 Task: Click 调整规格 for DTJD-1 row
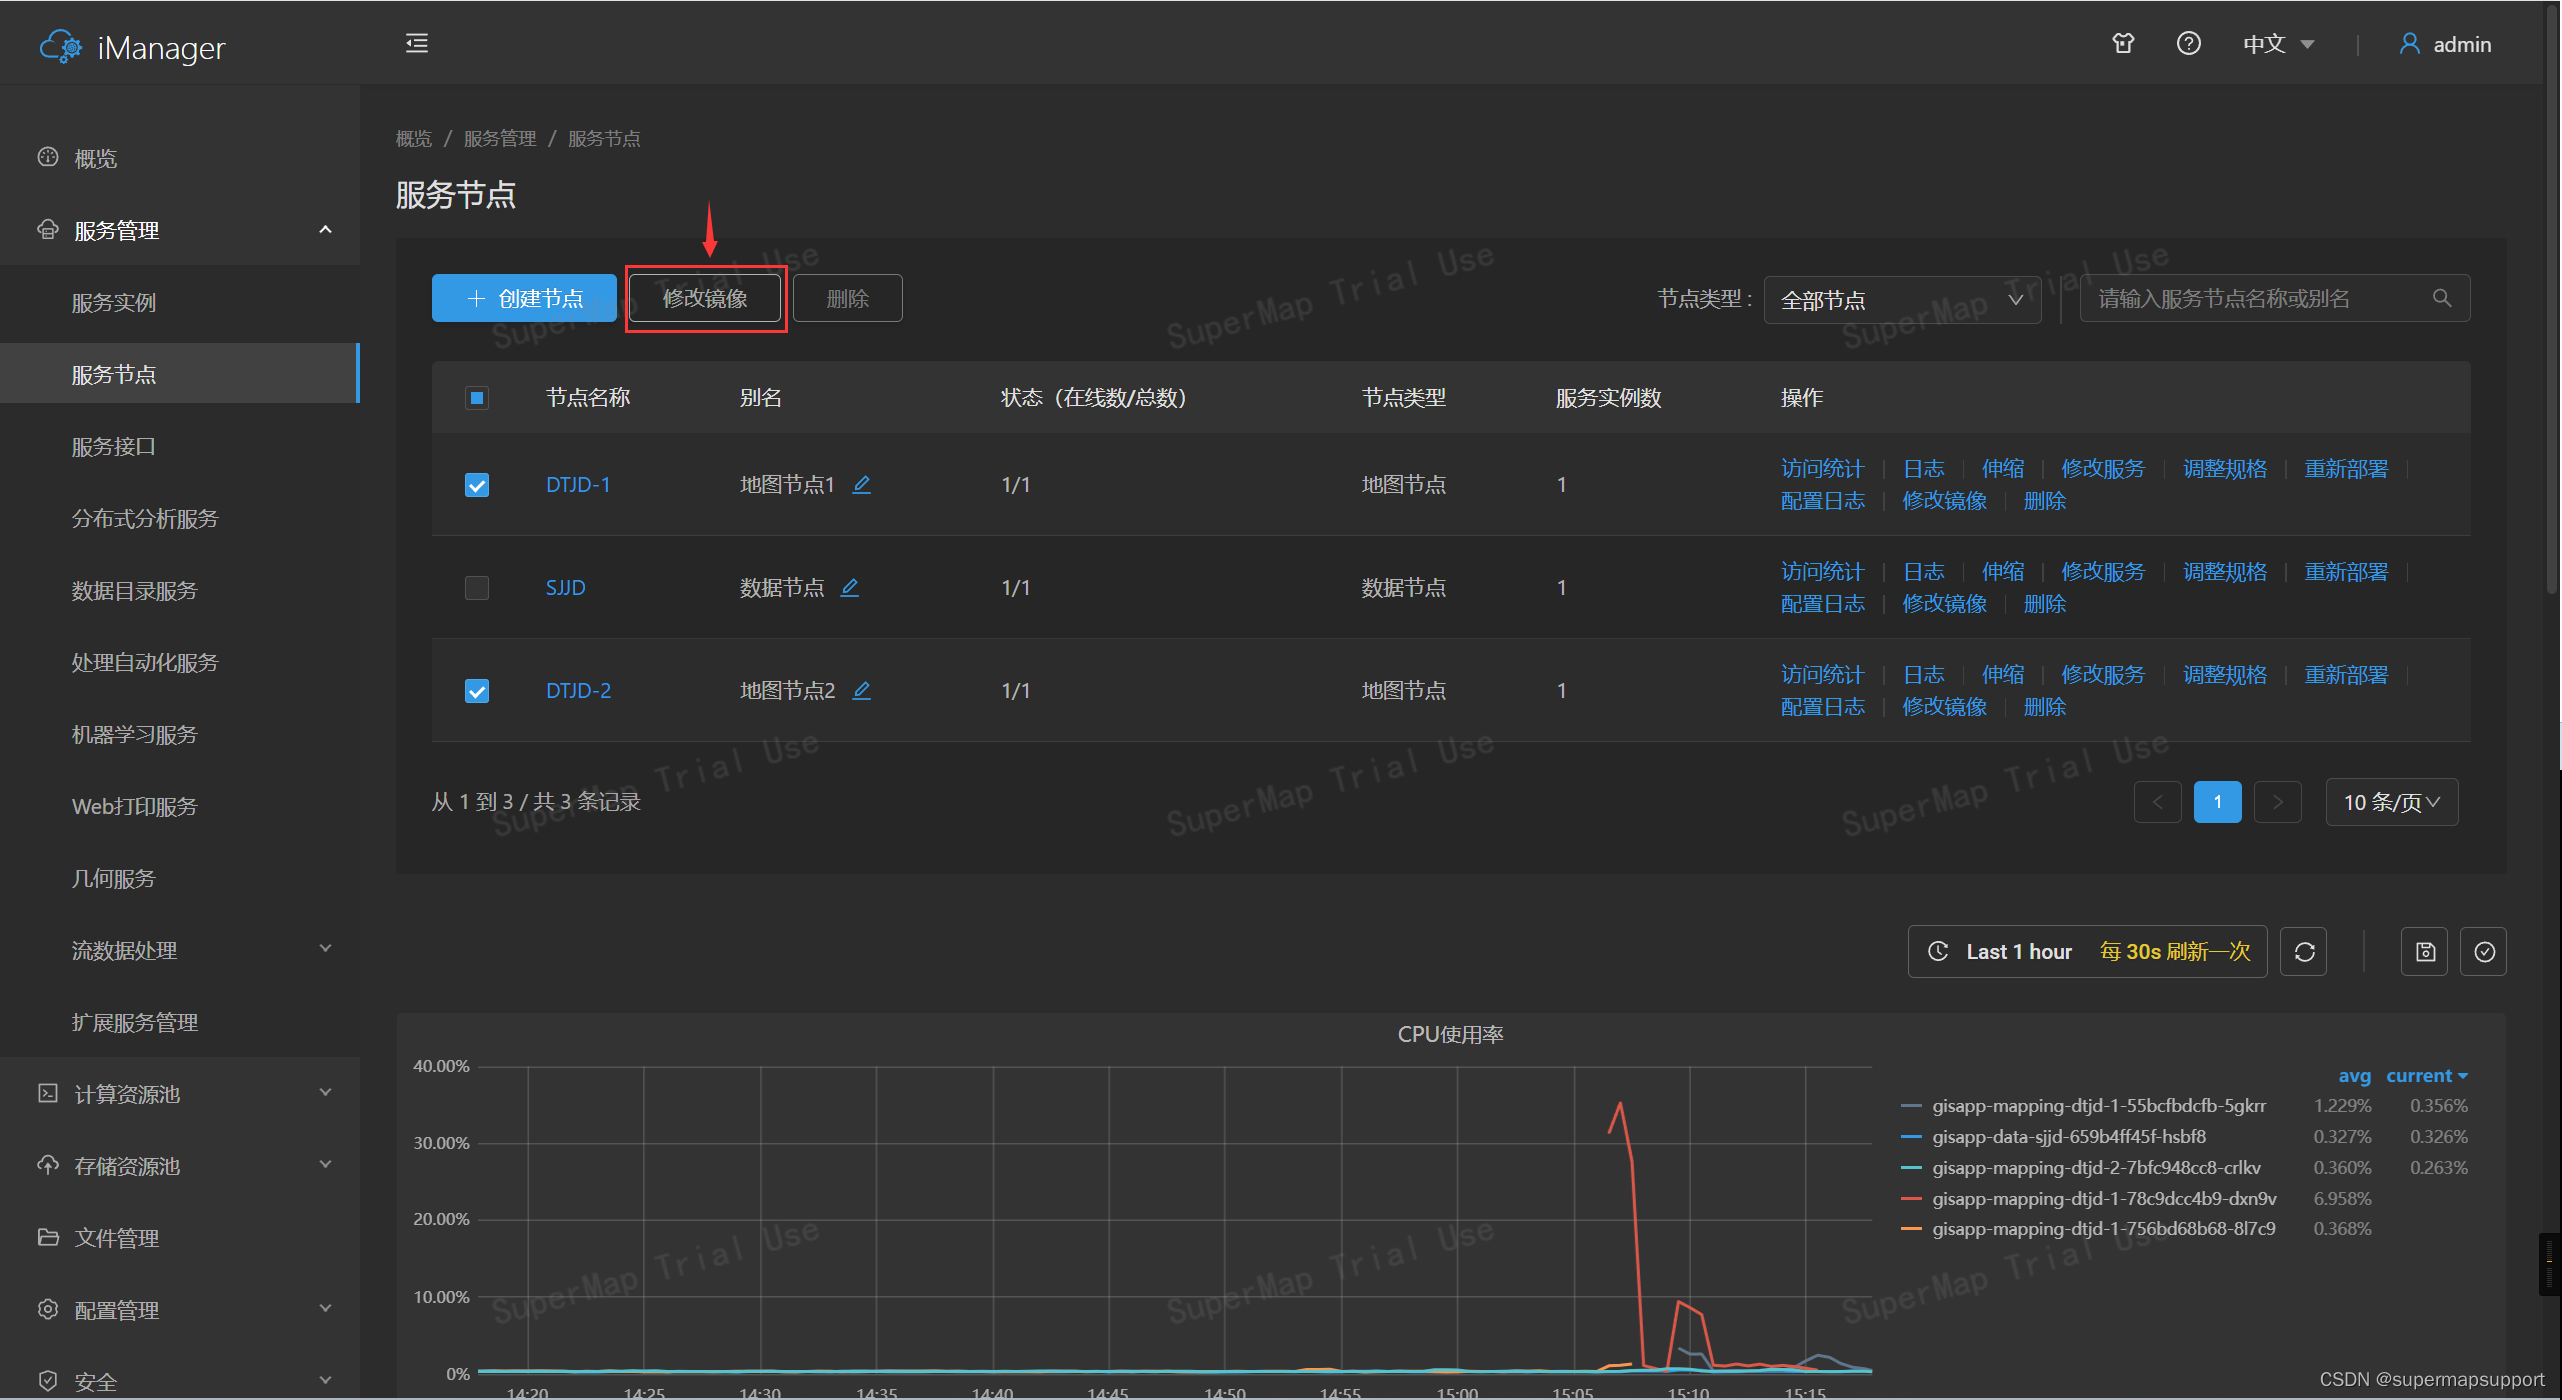point(2225,469)
